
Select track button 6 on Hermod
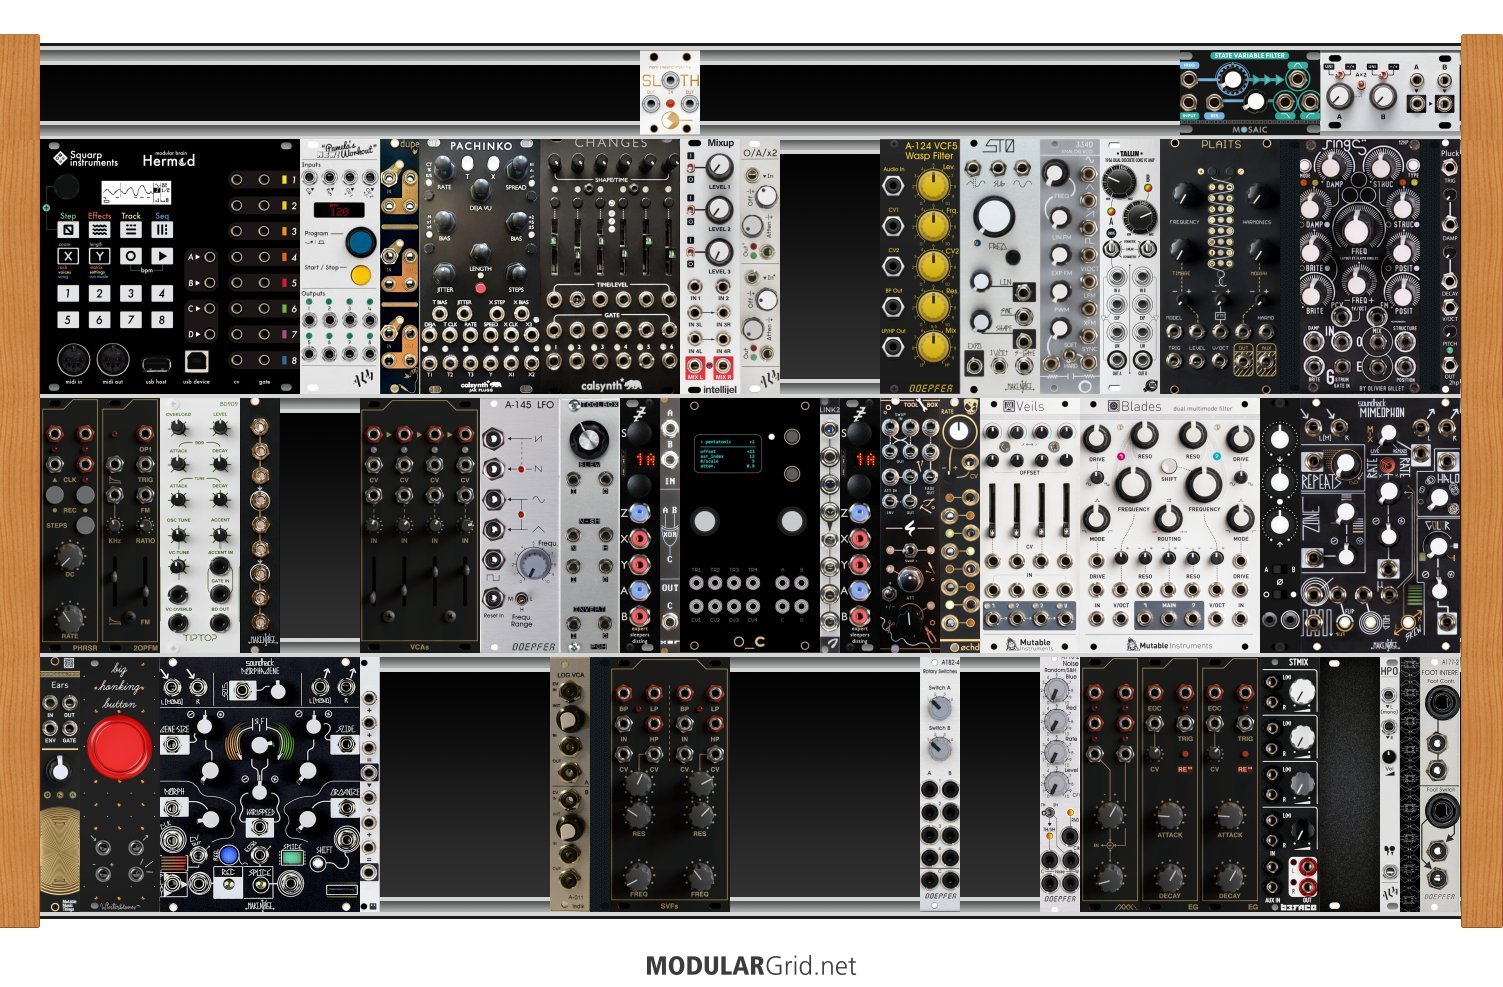99,320
